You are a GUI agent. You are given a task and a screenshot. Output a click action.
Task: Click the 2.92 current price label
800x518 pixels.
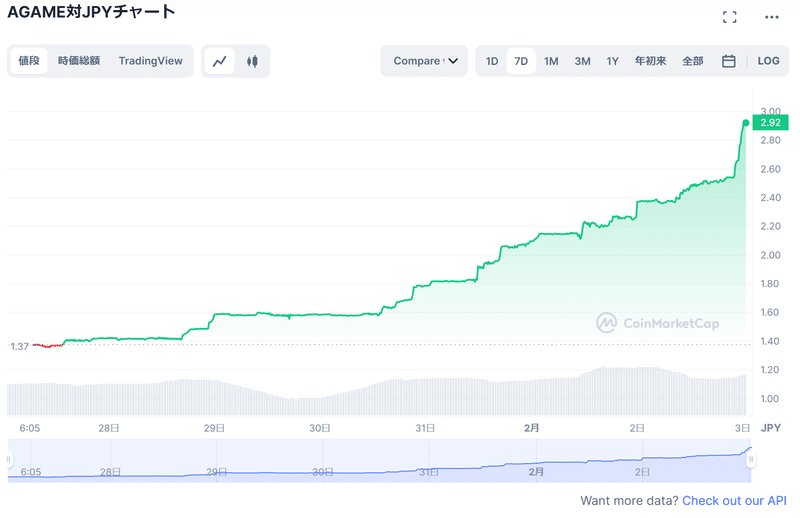pos(770,123)
